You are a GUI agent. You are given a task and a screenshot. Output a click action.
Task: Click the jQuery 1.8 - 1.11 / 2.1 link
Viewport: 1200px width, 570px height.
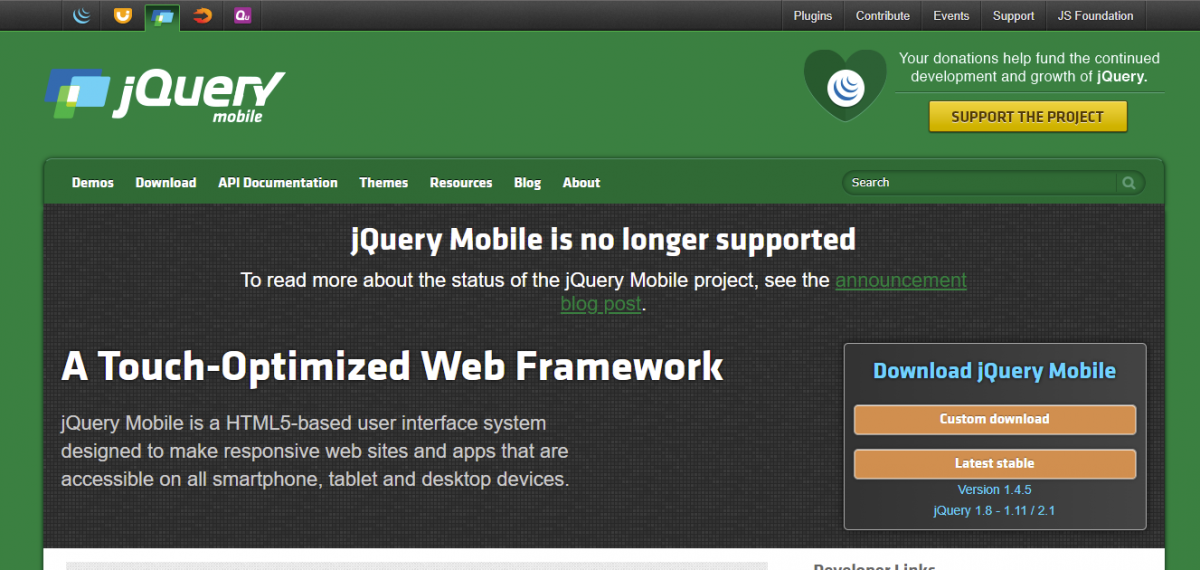coord(995,511)
